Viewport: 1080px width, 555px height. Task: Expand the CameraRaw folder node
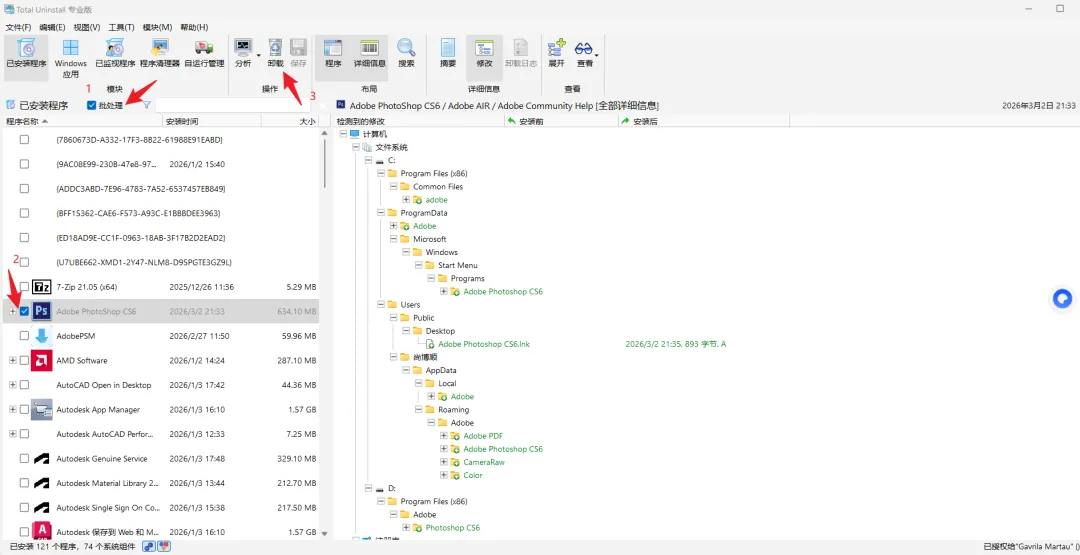(x=444, y=462)
